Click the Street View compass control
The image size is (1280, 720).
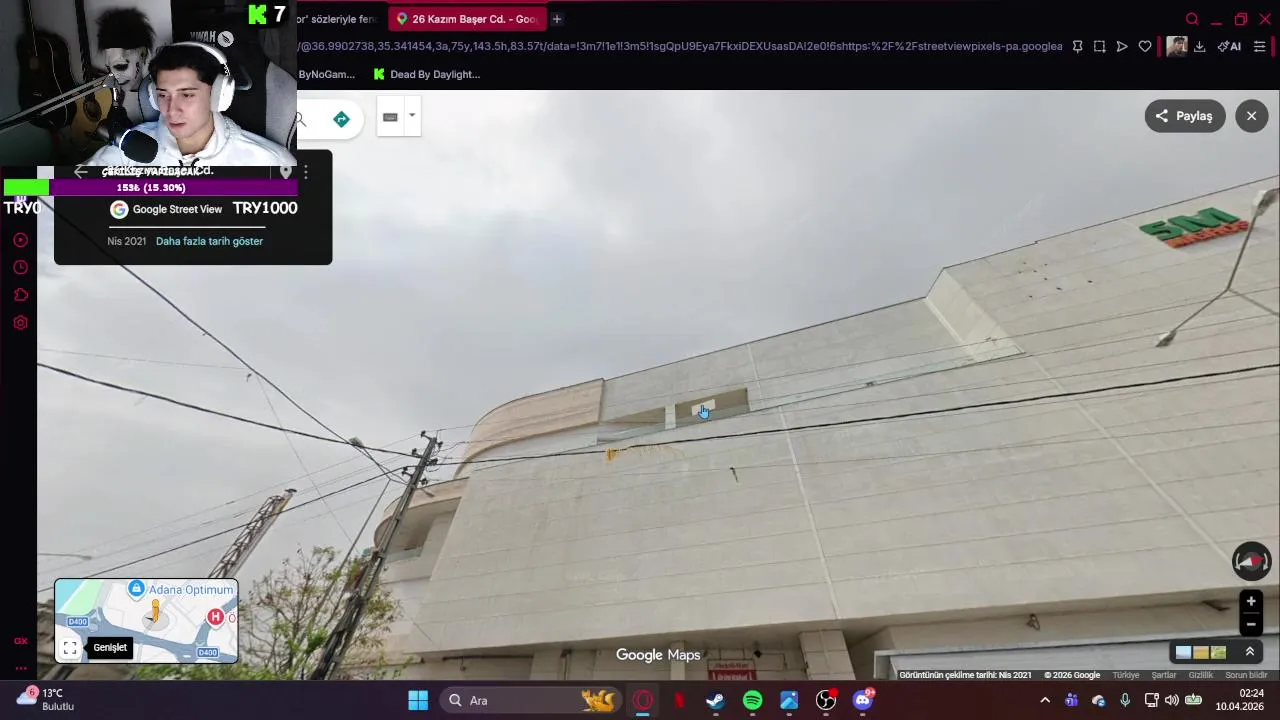1251,561
